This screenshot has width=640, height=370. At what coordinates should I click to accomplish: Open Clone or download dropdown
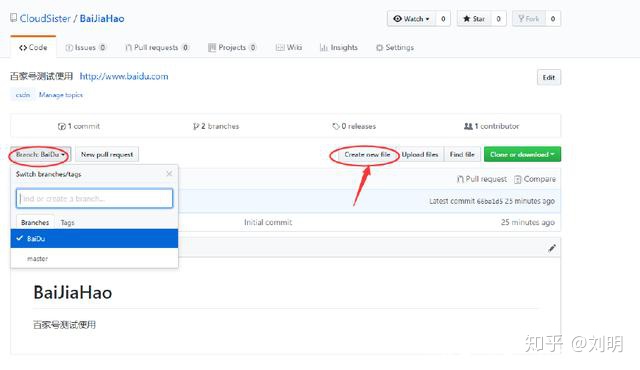[x=522, y=154]
